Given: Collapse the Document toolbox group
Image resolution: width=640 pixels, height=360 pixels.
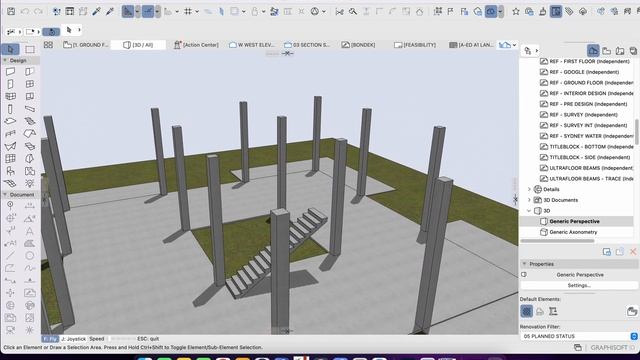Looking at the screenshot, I should [5, 195].
